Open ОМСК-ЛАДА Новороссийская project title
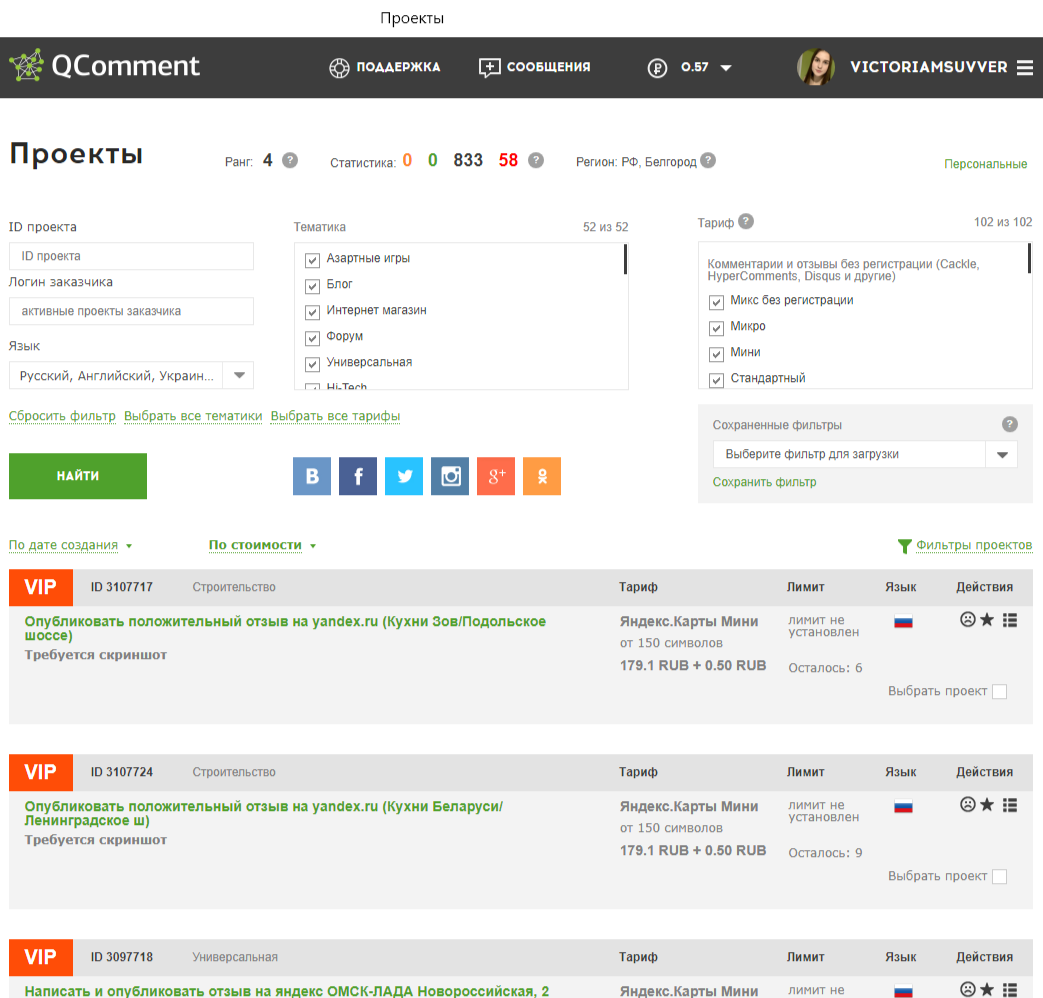The image size is (1043, 998). click(287, 991)
